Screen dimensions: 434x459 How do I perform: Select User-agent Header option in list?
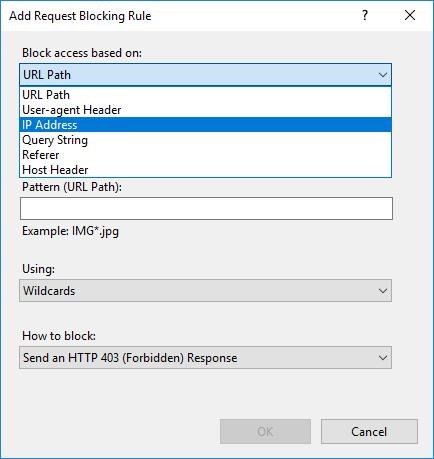click(x=205, y=110)
